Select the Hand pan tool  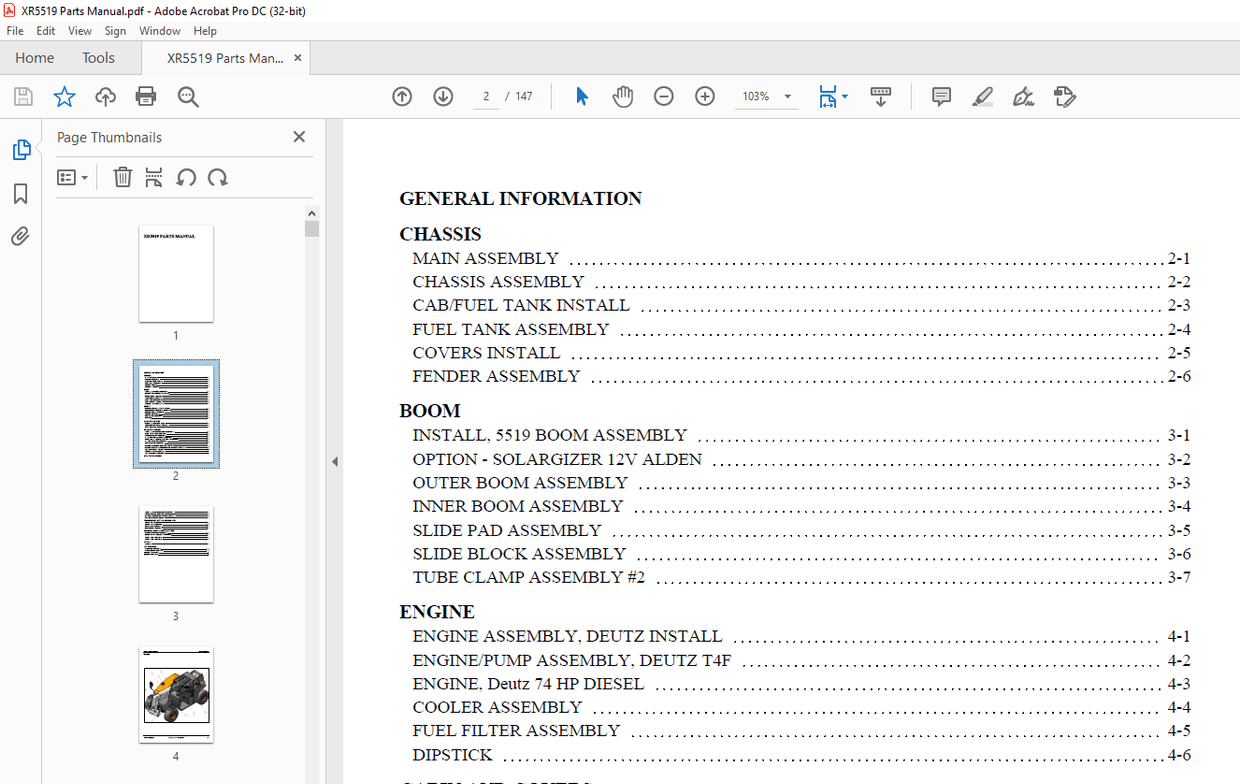[623, 97]
